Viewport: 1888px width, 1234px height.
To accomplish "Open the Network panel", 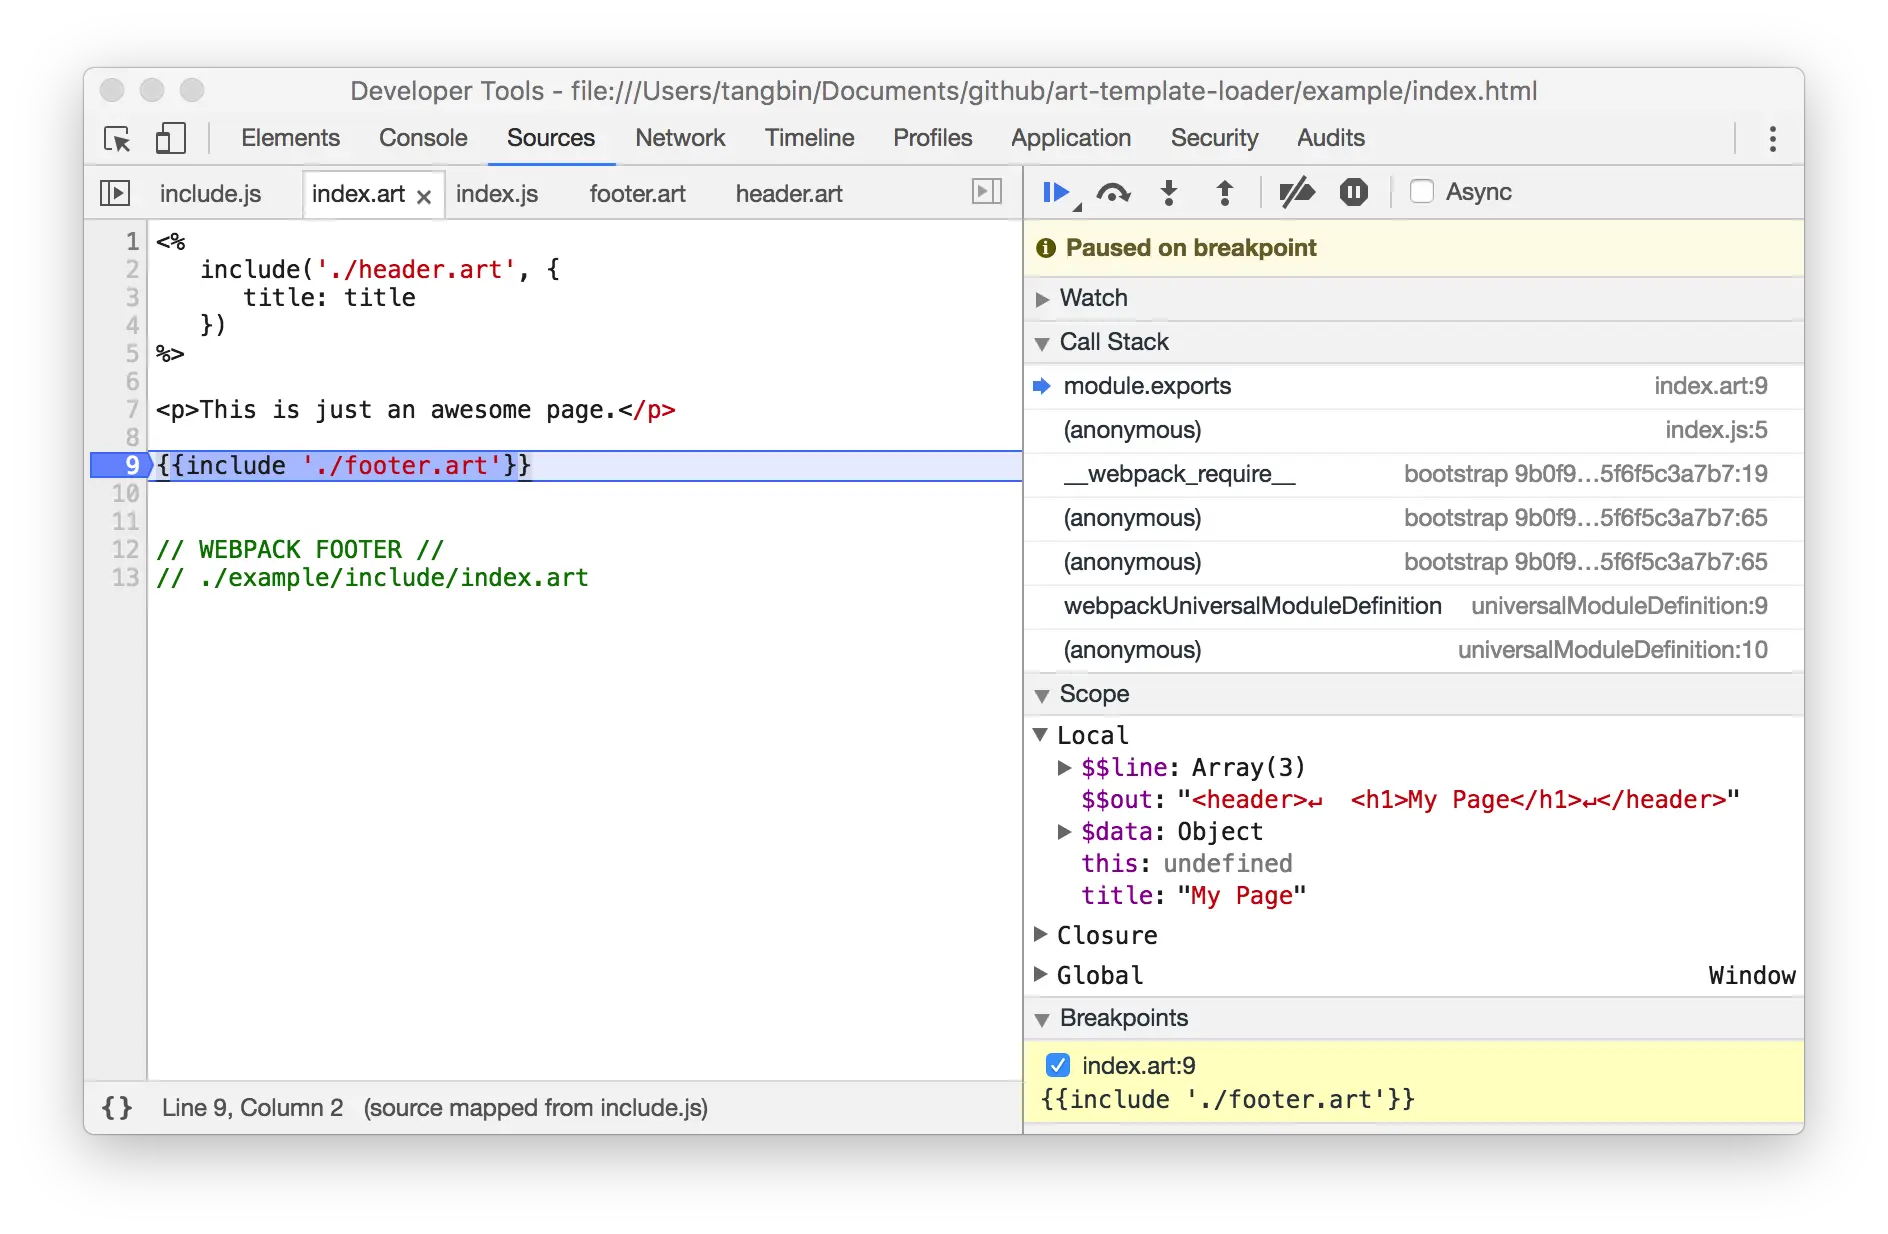I will 680,138.
